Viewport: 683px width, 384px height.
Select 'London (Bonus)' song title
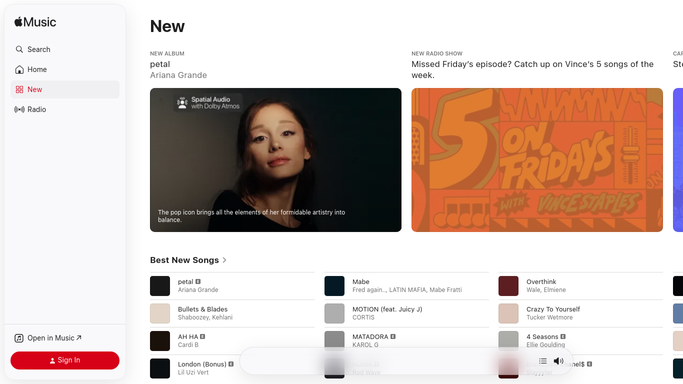click(x=202, y=364)
